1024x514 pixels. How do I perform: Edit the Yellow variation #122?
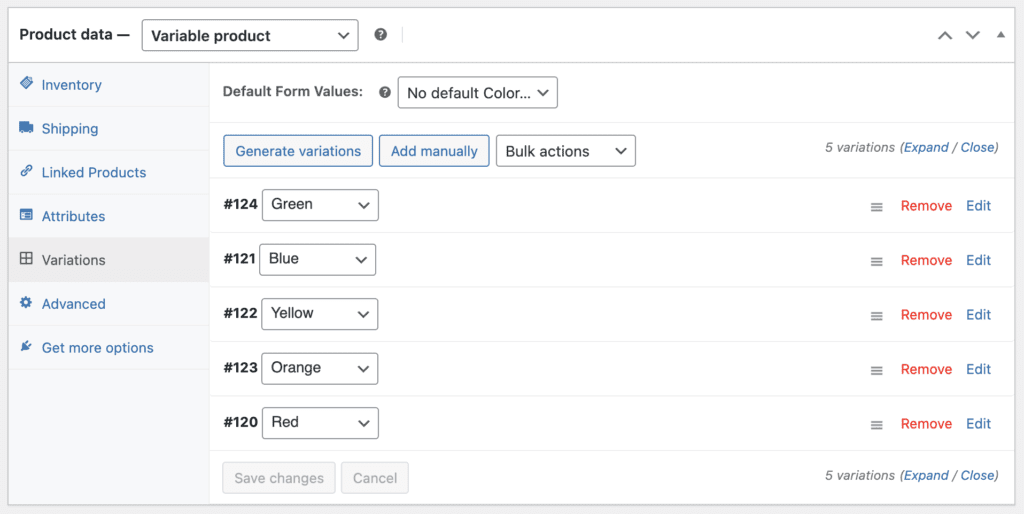point(978,315)
